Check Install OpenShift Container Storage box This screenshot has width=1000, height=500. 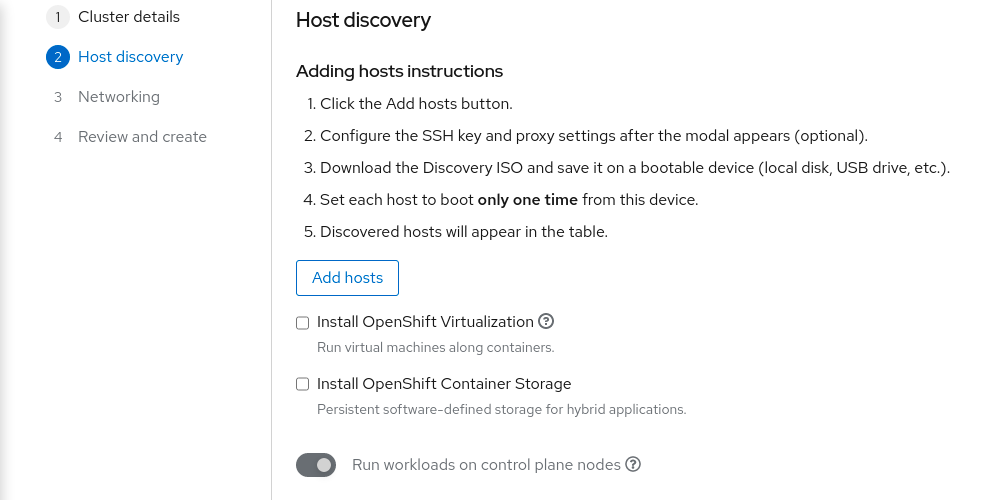tap(303, 384)
